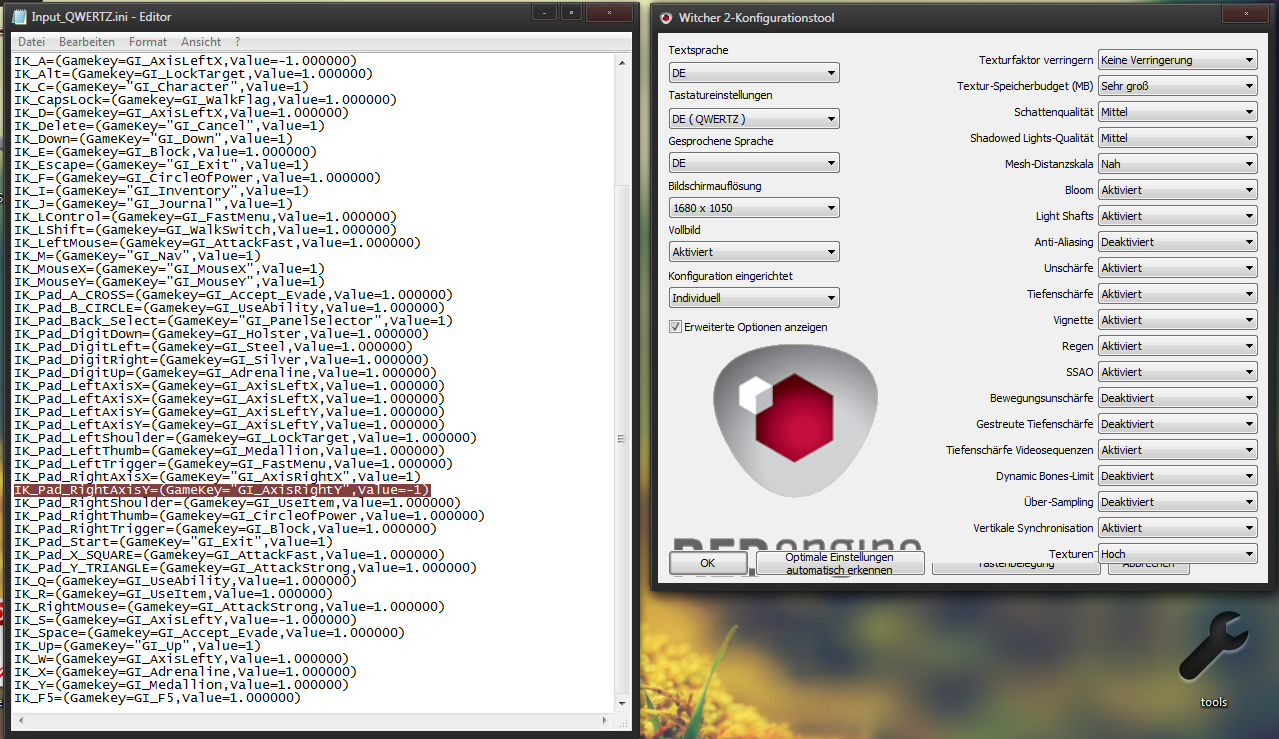Click the Editor vertical scrollbar thumb
The width and height of the screenshot is (1279, 739).
pyautogui.click(x=624, y=438)
